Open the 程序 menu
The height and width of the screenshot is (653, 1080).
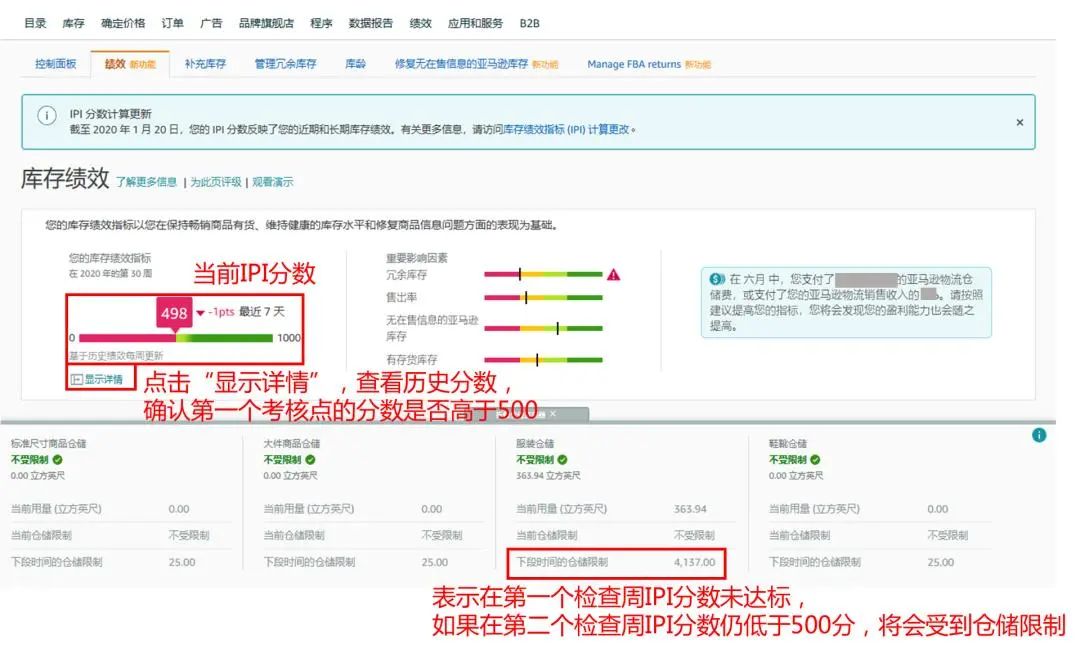[x=321, y=23]
